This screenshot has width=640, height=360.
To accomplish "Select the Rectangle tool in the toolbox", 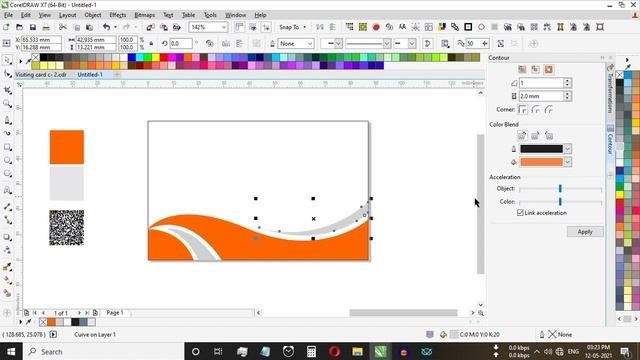I will tap(7, 147).
